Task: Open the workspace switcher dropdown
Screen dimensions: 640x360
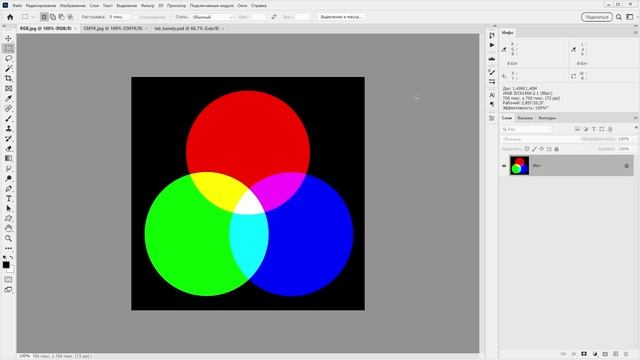Action: pos(630,17)
